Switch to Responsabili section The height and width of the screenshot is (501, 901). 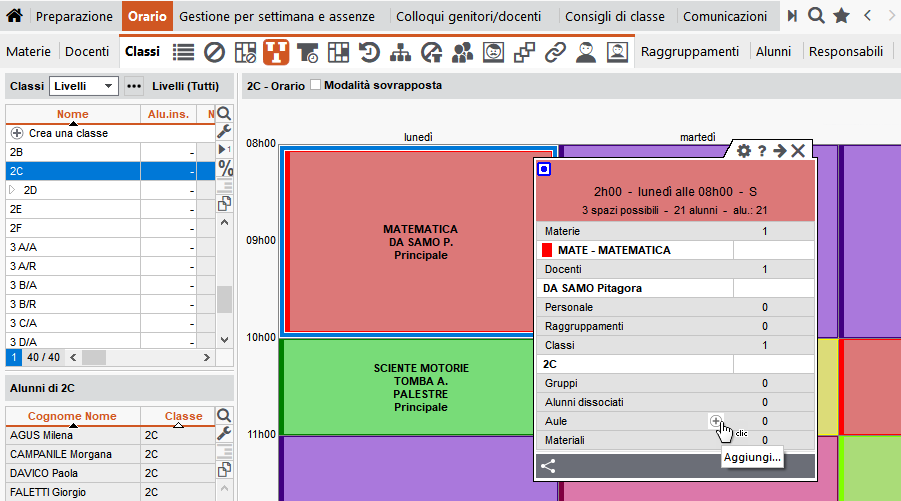[846, 52]
